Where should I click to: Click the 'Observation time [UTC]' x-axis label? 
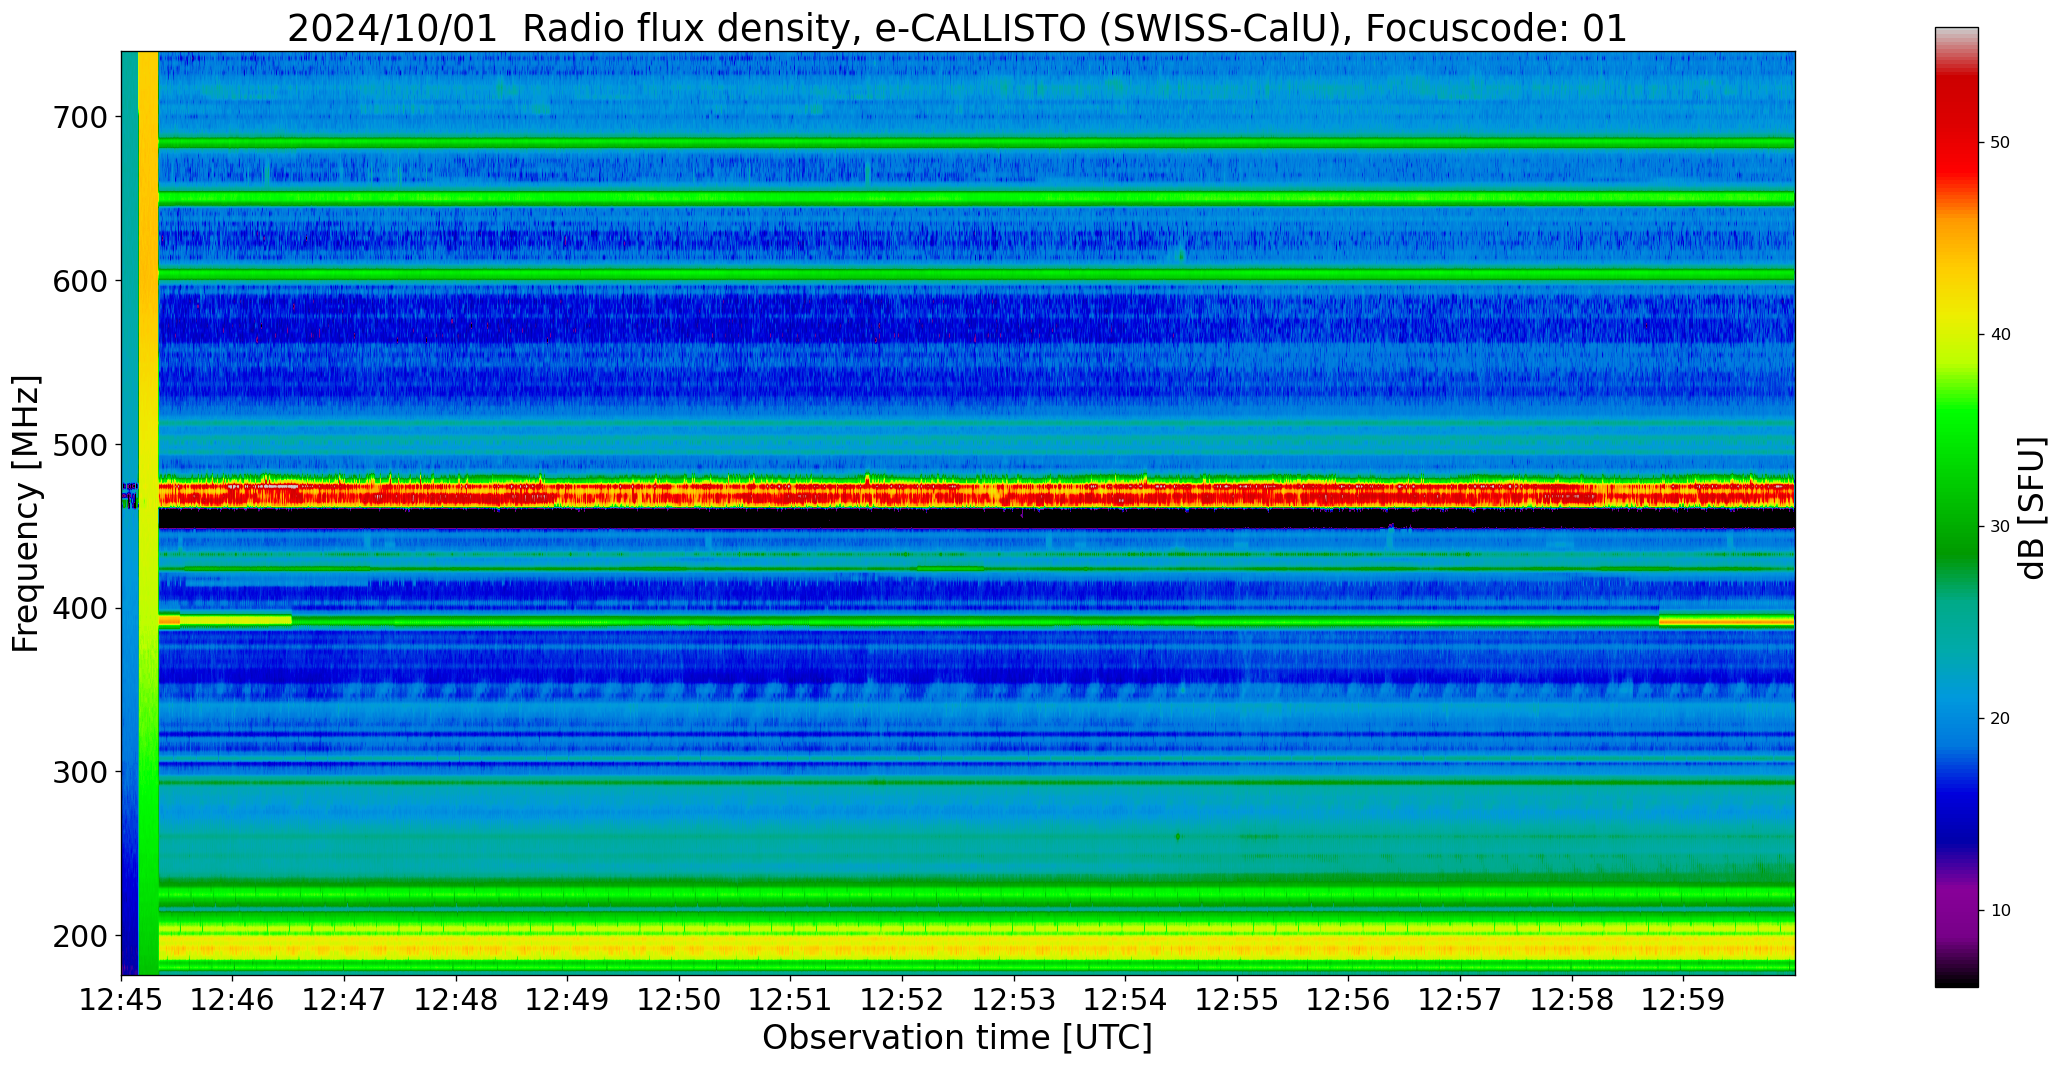pos(957,1037)
